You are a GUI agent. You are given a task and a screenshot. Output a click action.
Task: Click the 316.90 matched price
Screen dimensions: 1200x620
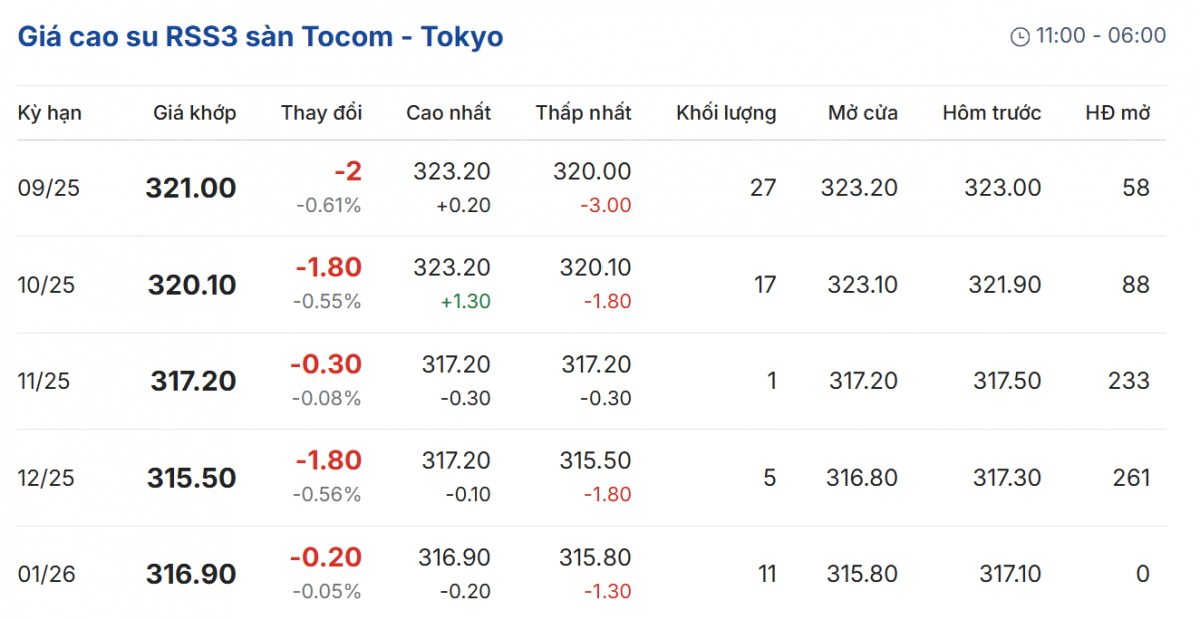coord(191,574)
